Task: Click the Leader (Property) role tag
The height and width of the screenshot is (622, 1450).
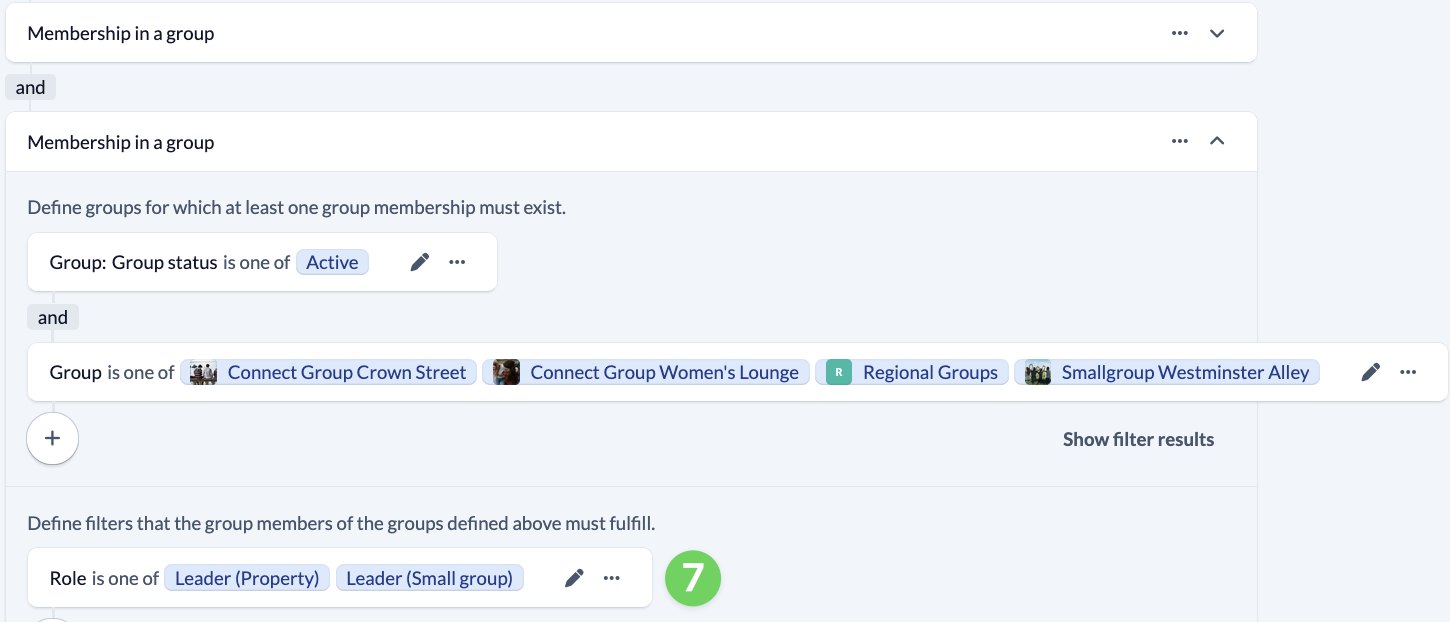Action: 247,578
